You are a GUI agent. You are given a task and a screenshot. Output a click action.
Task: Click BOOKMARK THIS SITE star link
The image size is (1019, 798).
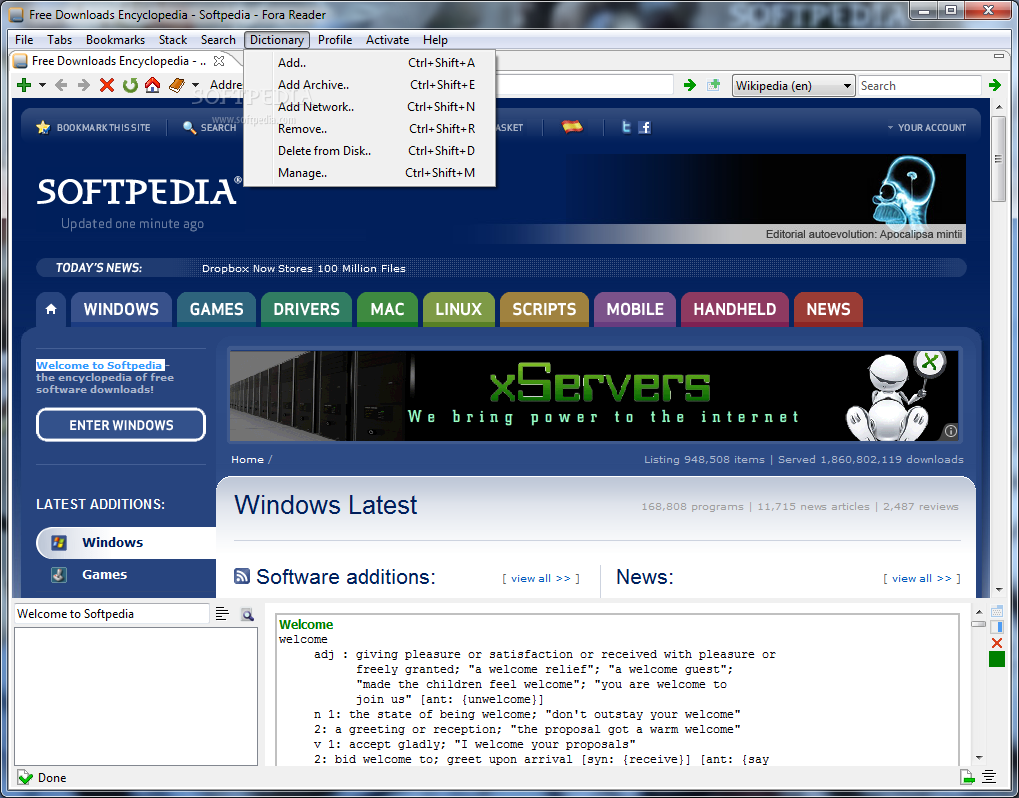click(x=94, y=127)
